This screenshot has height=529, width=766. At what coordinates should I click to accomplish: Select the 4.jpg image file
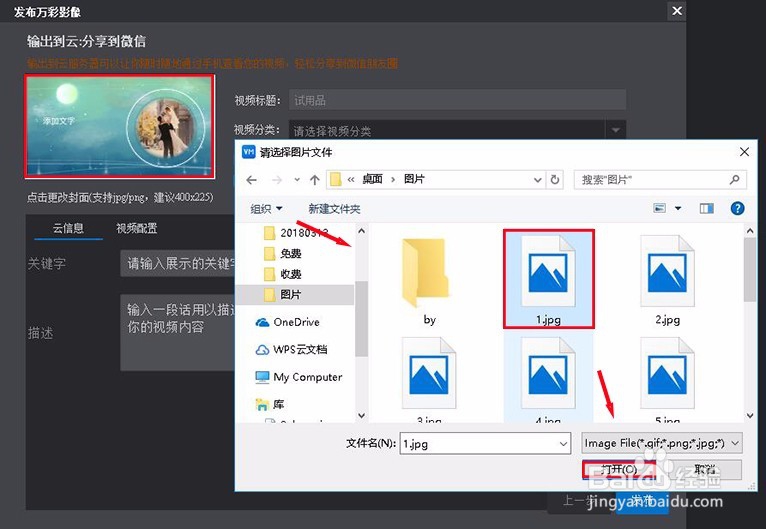coord(548,380)
